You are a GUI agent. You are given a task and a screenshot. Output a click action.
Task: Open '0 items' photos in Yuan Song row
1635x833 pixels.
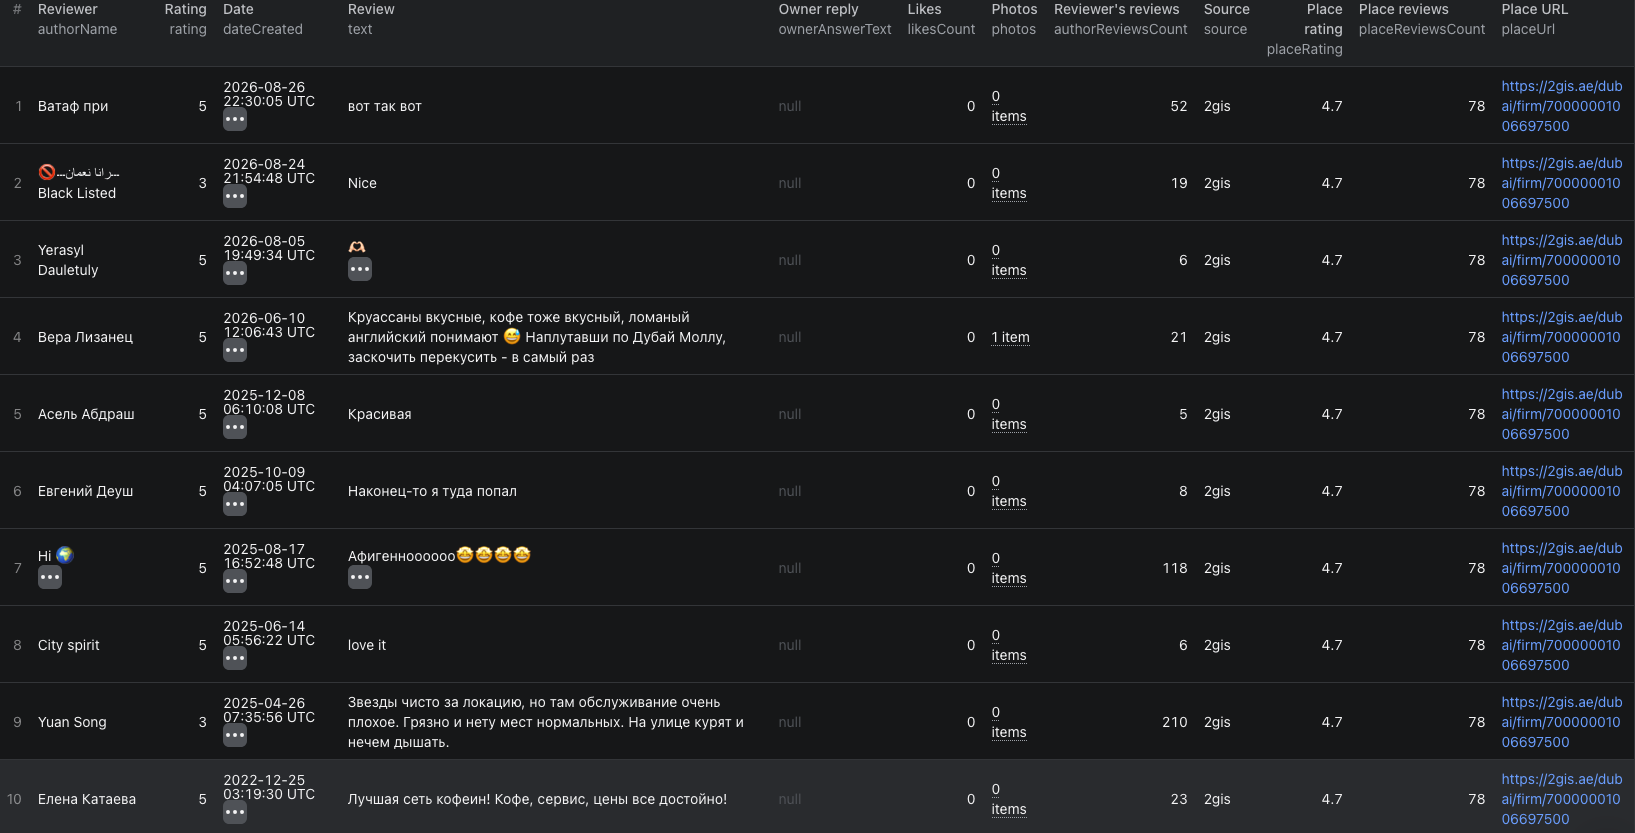point(1009,722)
